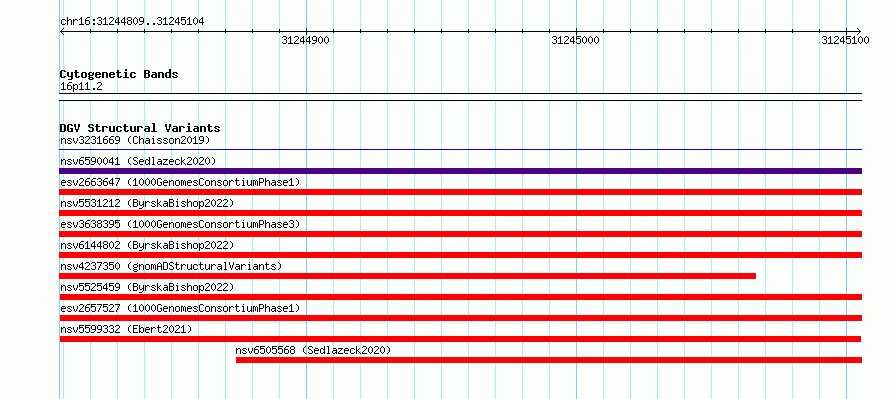Open nsv6505568 (Sedlazeck2020) variant label
The width and height of the screenshot is (890, 399).
click(x=313, y=350)
